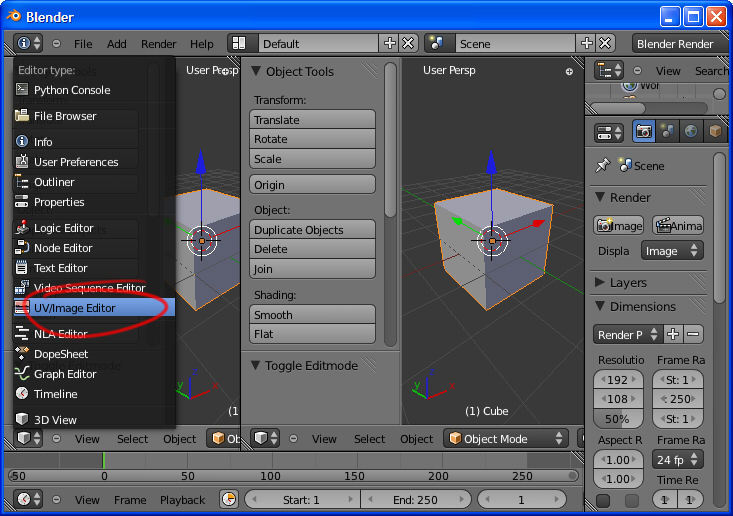This screenshot has height=516, width=733.
Task: Toggle the Border checkbox under Aspect Ratio
Action: [603, 500]
